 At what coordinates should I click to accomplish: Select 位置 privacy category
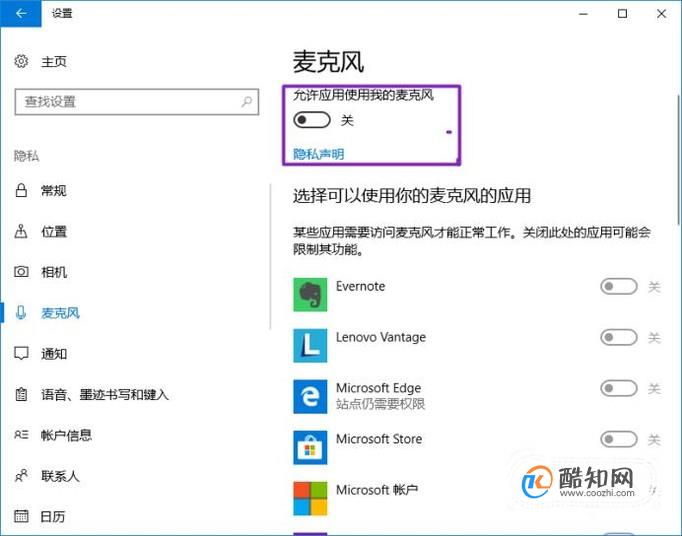tap(54, 231)
